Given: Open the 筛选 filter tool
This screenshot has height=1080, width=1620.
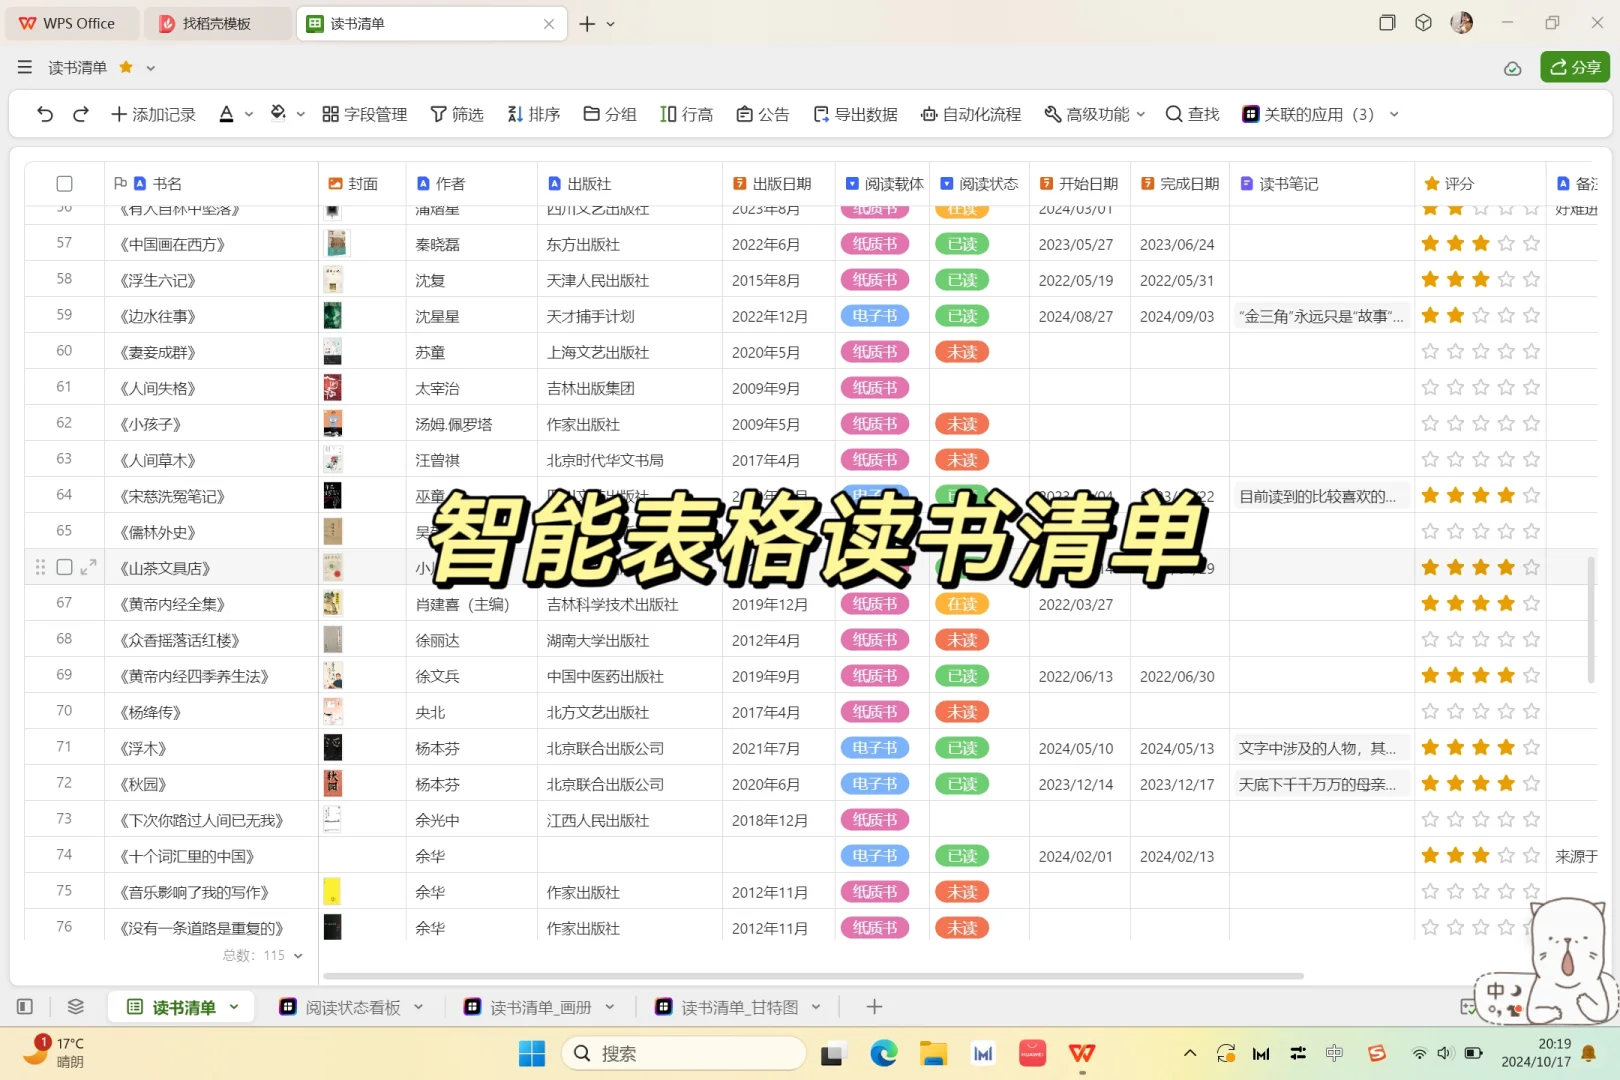Looking at the screenshot, I should pos(457,114).
